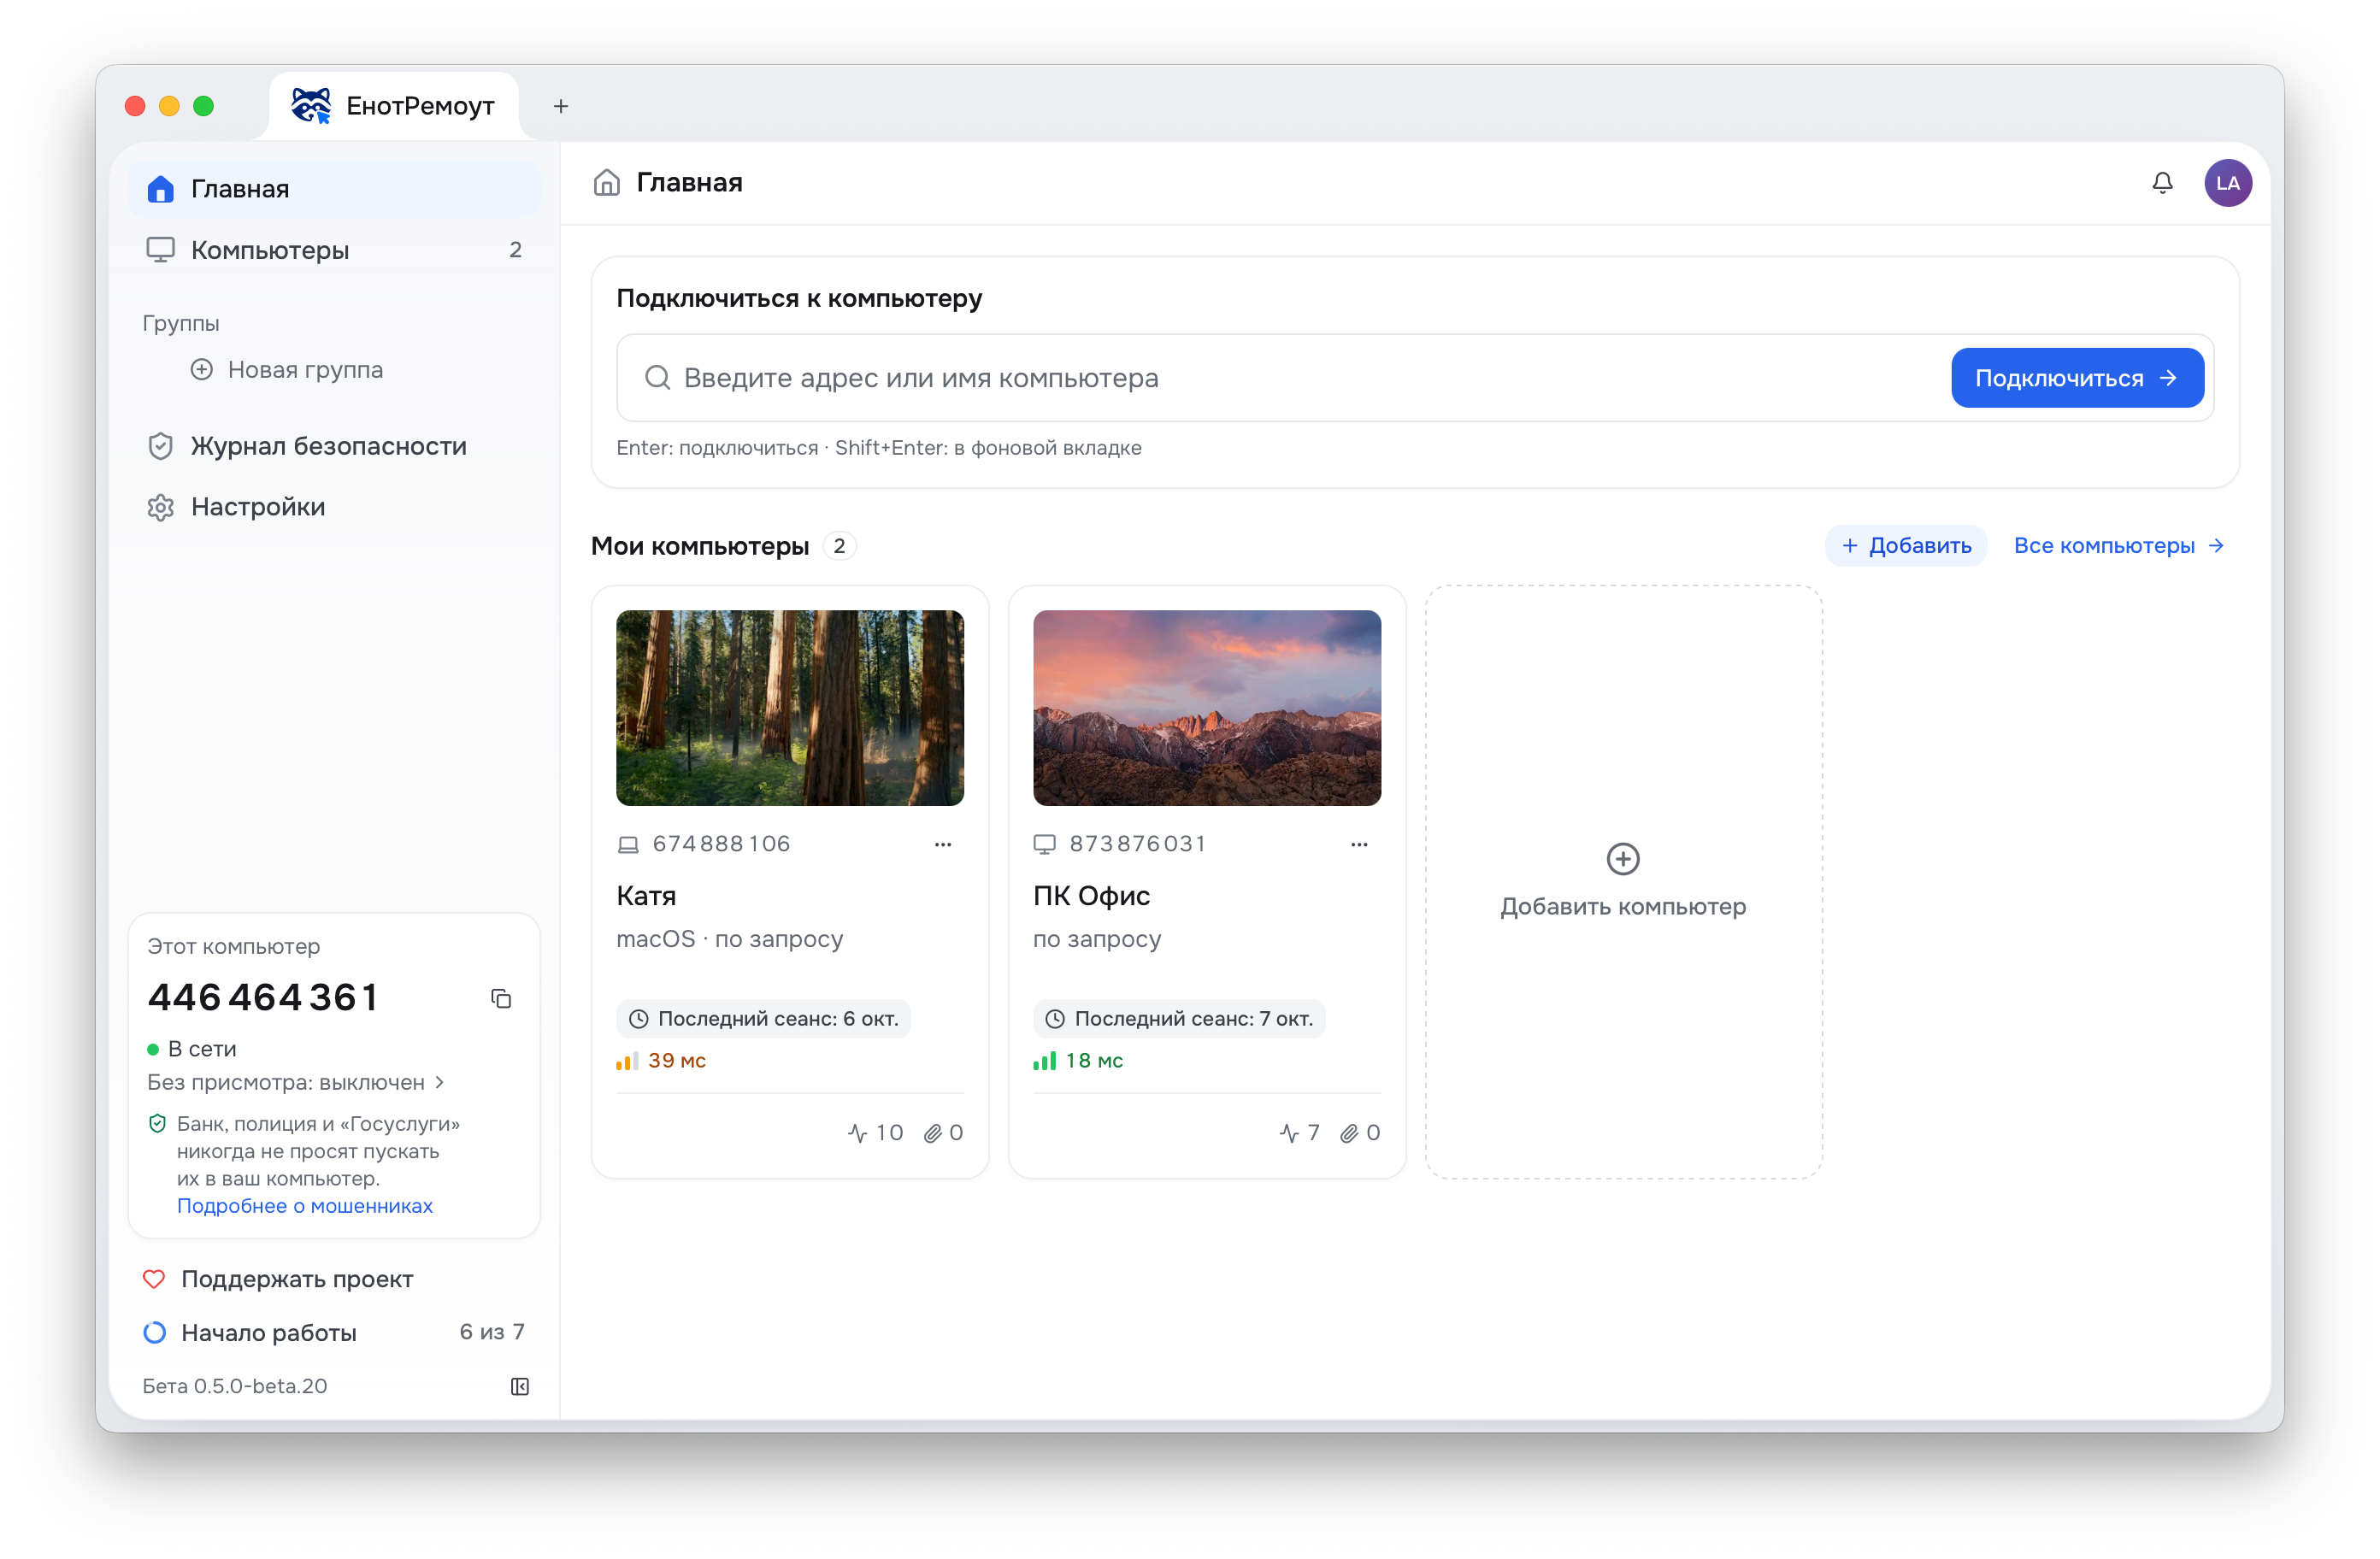Screen dimensions: 2380x1559
Task: Select Главная in the sidebar
Action: click(x=334, y=189)
